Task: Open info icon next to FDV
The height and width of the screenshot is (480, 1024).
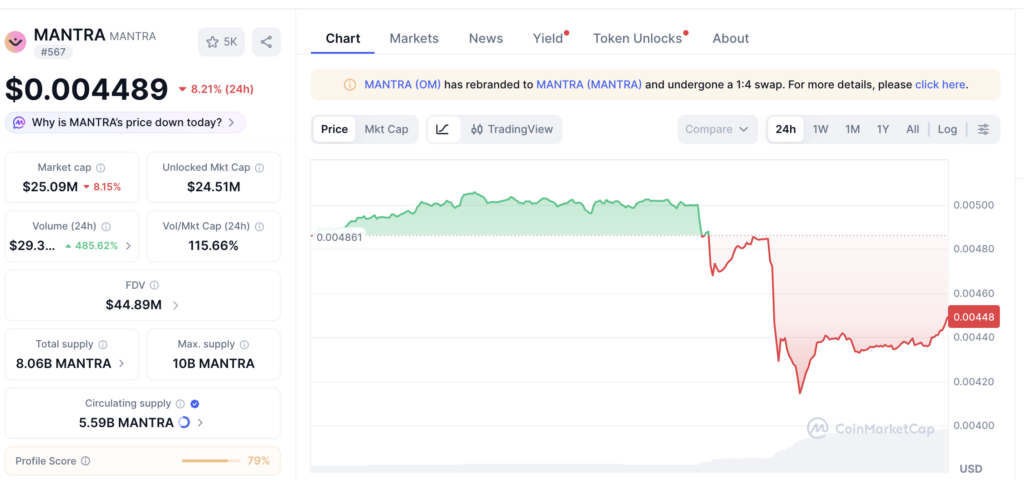Action: (154, 285)
